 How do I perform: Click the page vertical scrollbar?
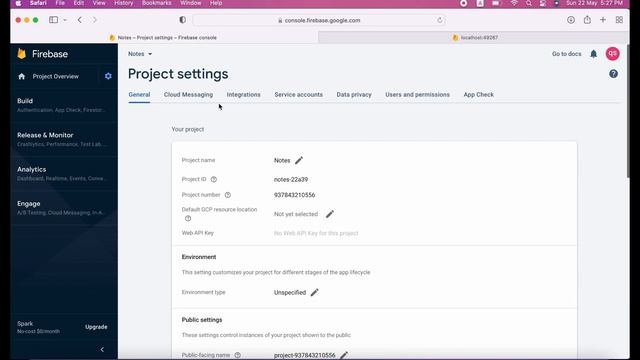click(x=628, y=111)
